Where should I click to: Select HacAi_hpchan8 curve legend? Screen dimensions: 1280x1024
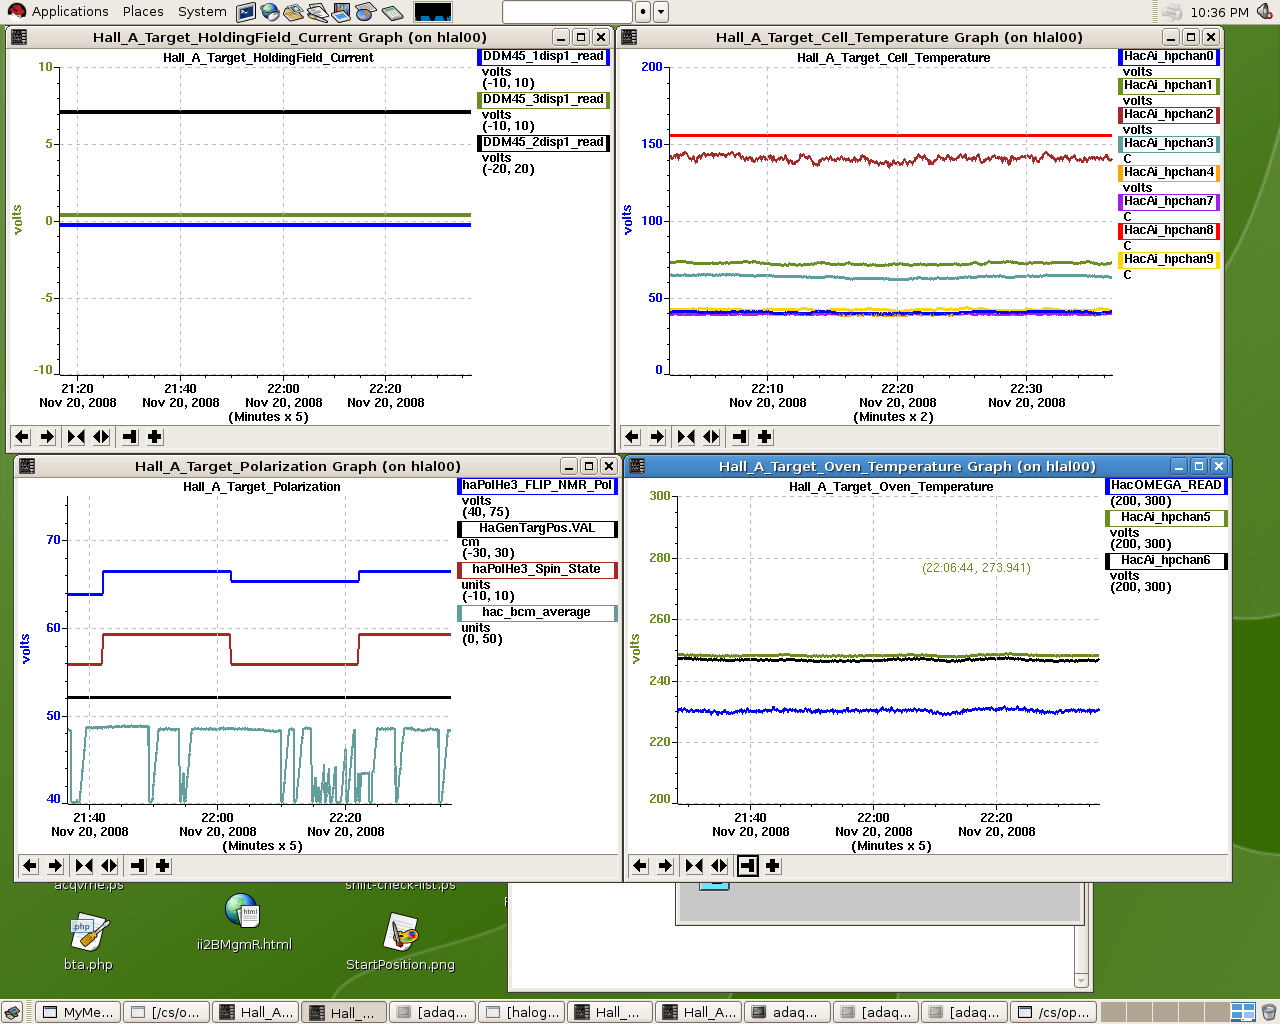(x=1169, y=231)
